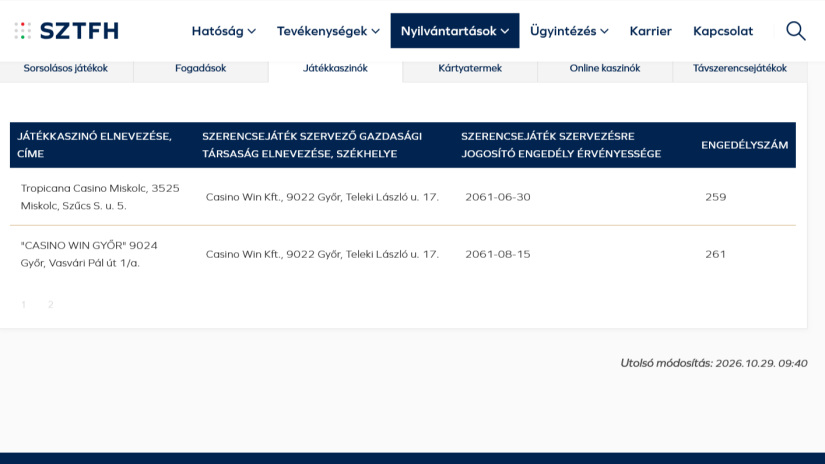Select the Játékkaszinók tab
This screenshot has height=464, width=825.
pos(335,68)
